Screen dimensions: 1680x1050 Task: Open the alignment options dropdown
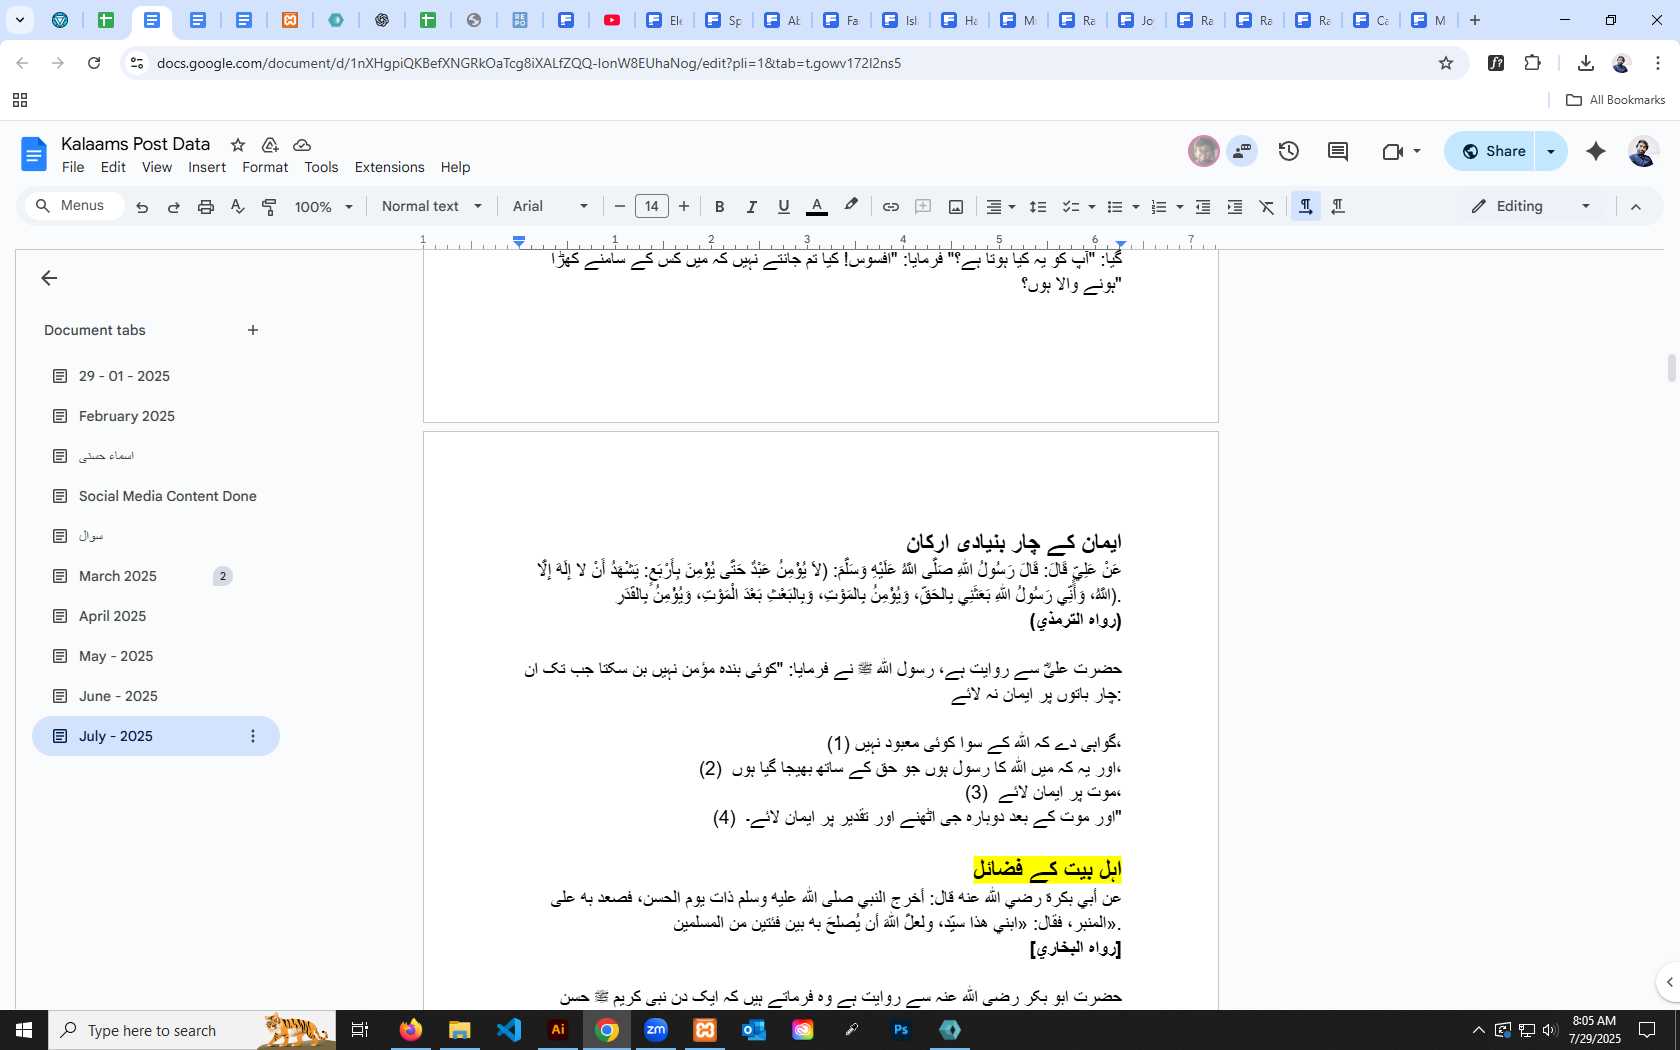1001,207
